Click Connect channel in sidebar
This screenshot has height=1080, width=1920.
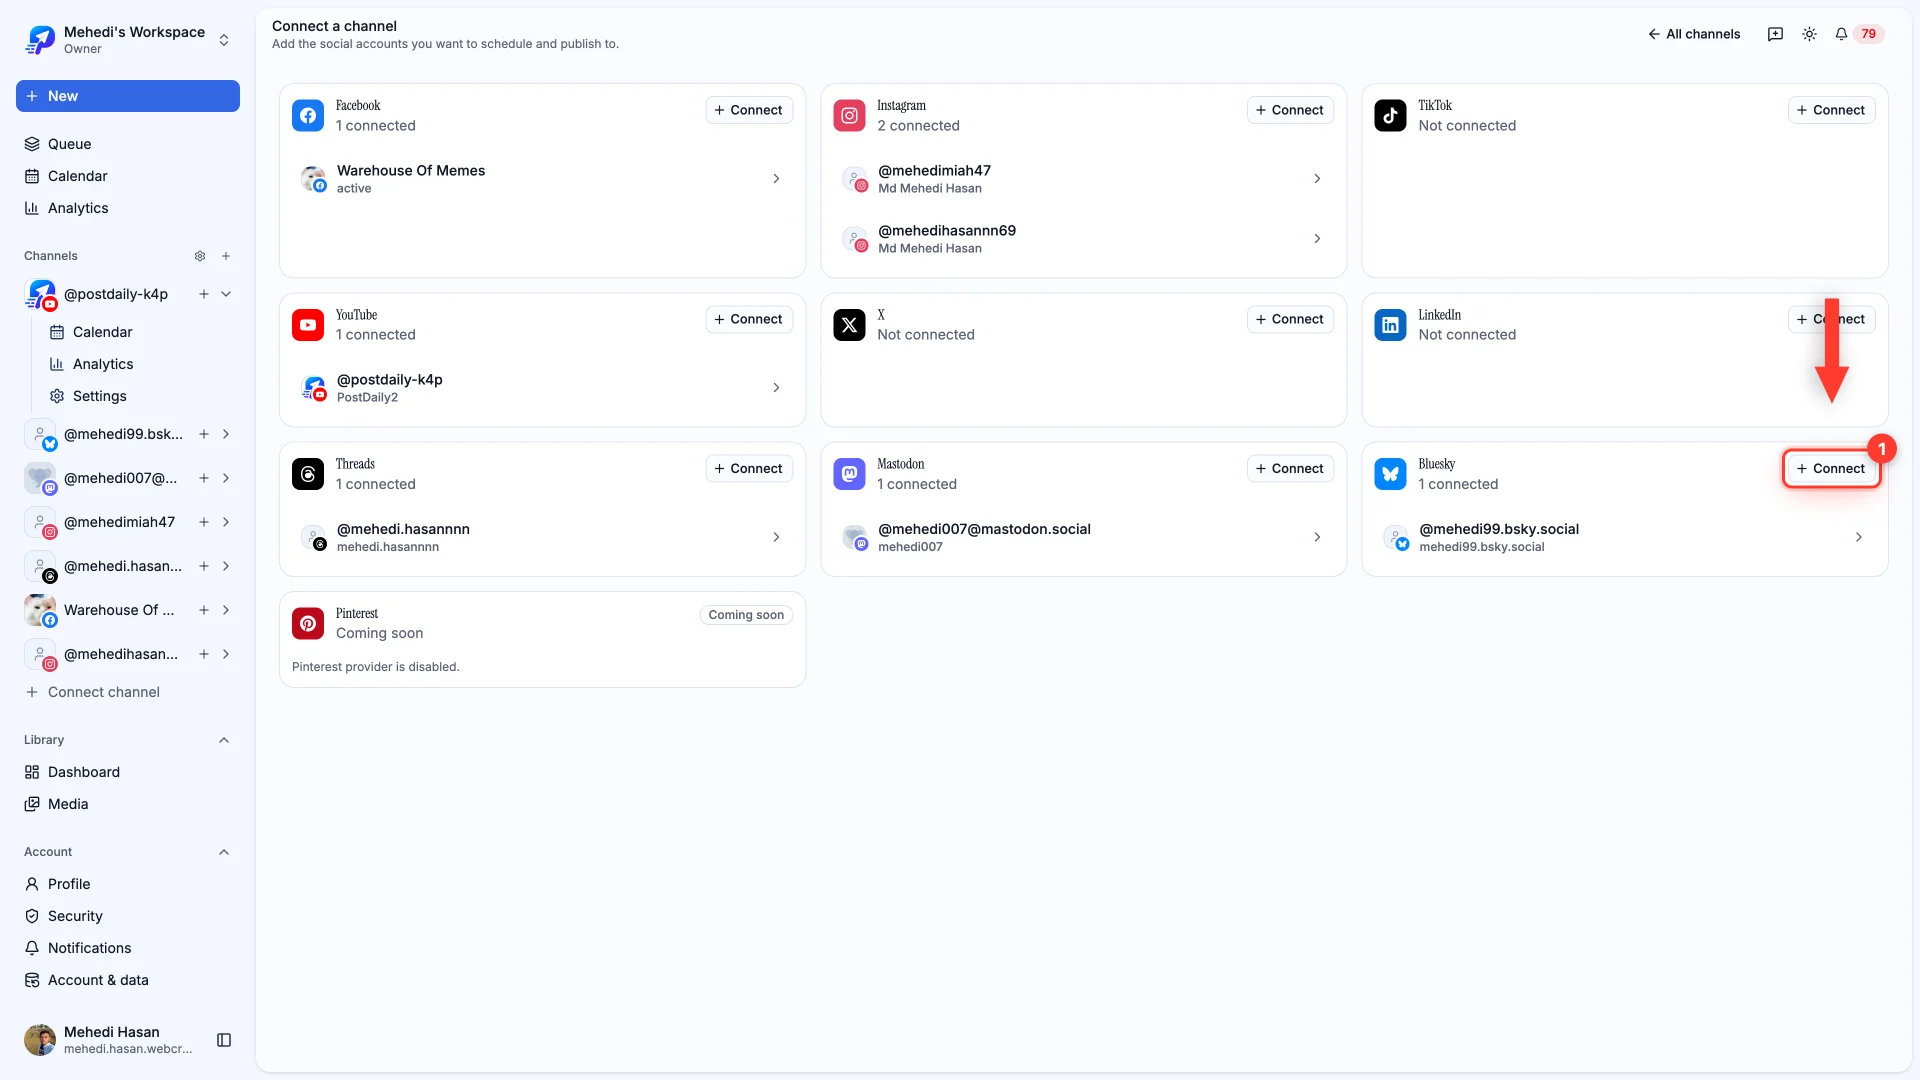pyautogui.click(x=128, y=692)
